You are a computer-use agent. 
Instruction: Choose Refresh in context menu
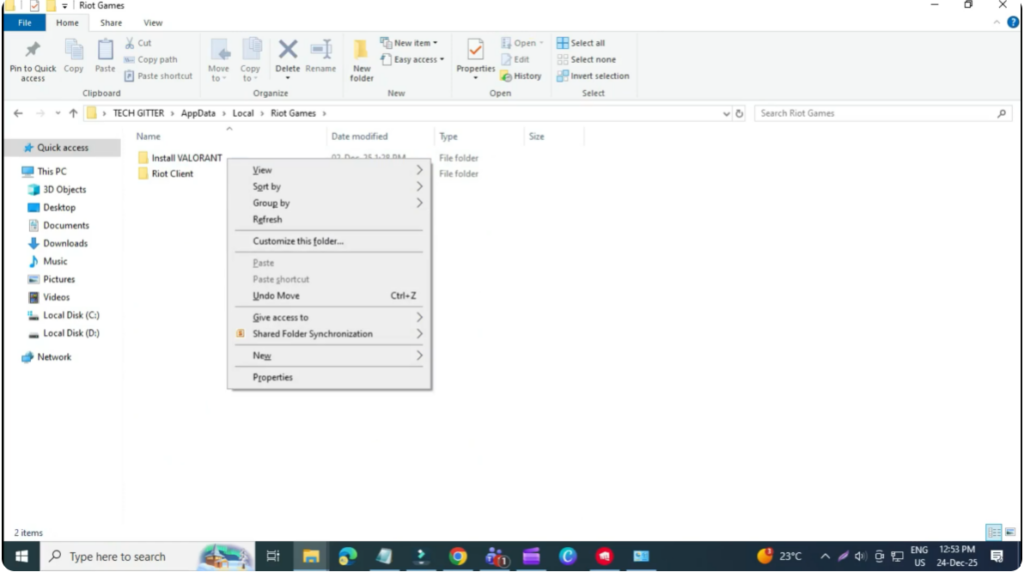(x=329, y=219)
